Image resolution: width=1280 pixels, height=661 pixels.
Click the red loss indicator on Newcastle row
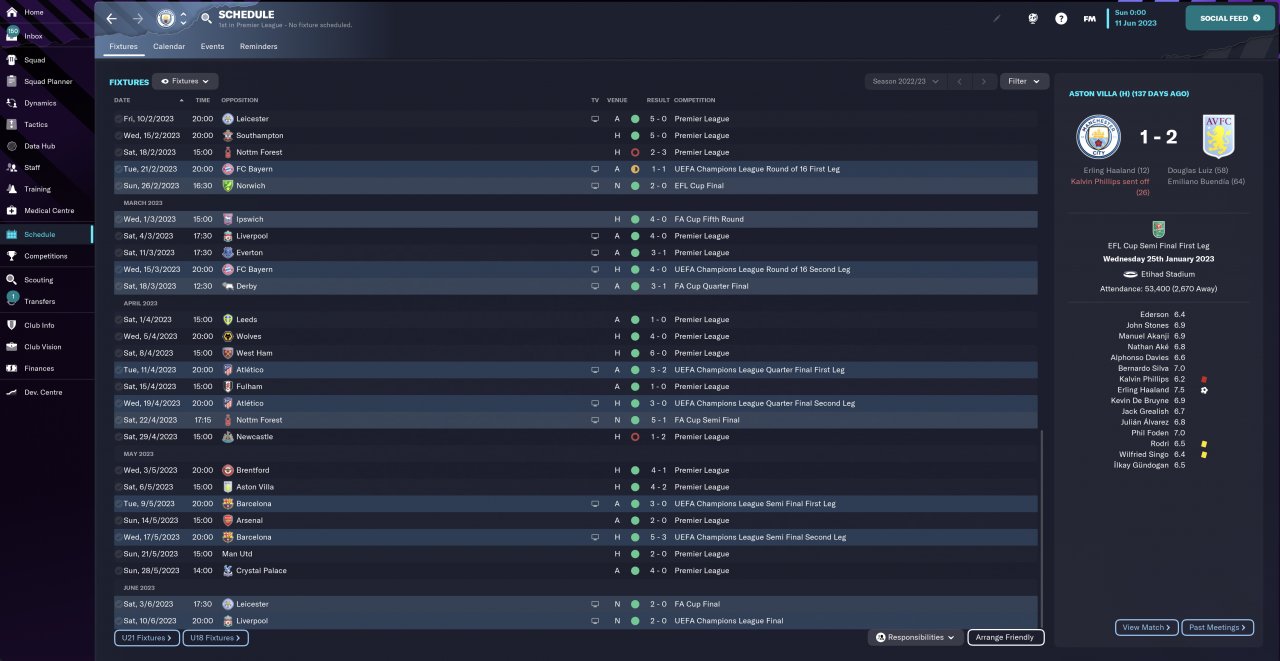pyautogui.click(x=635, y=437)
